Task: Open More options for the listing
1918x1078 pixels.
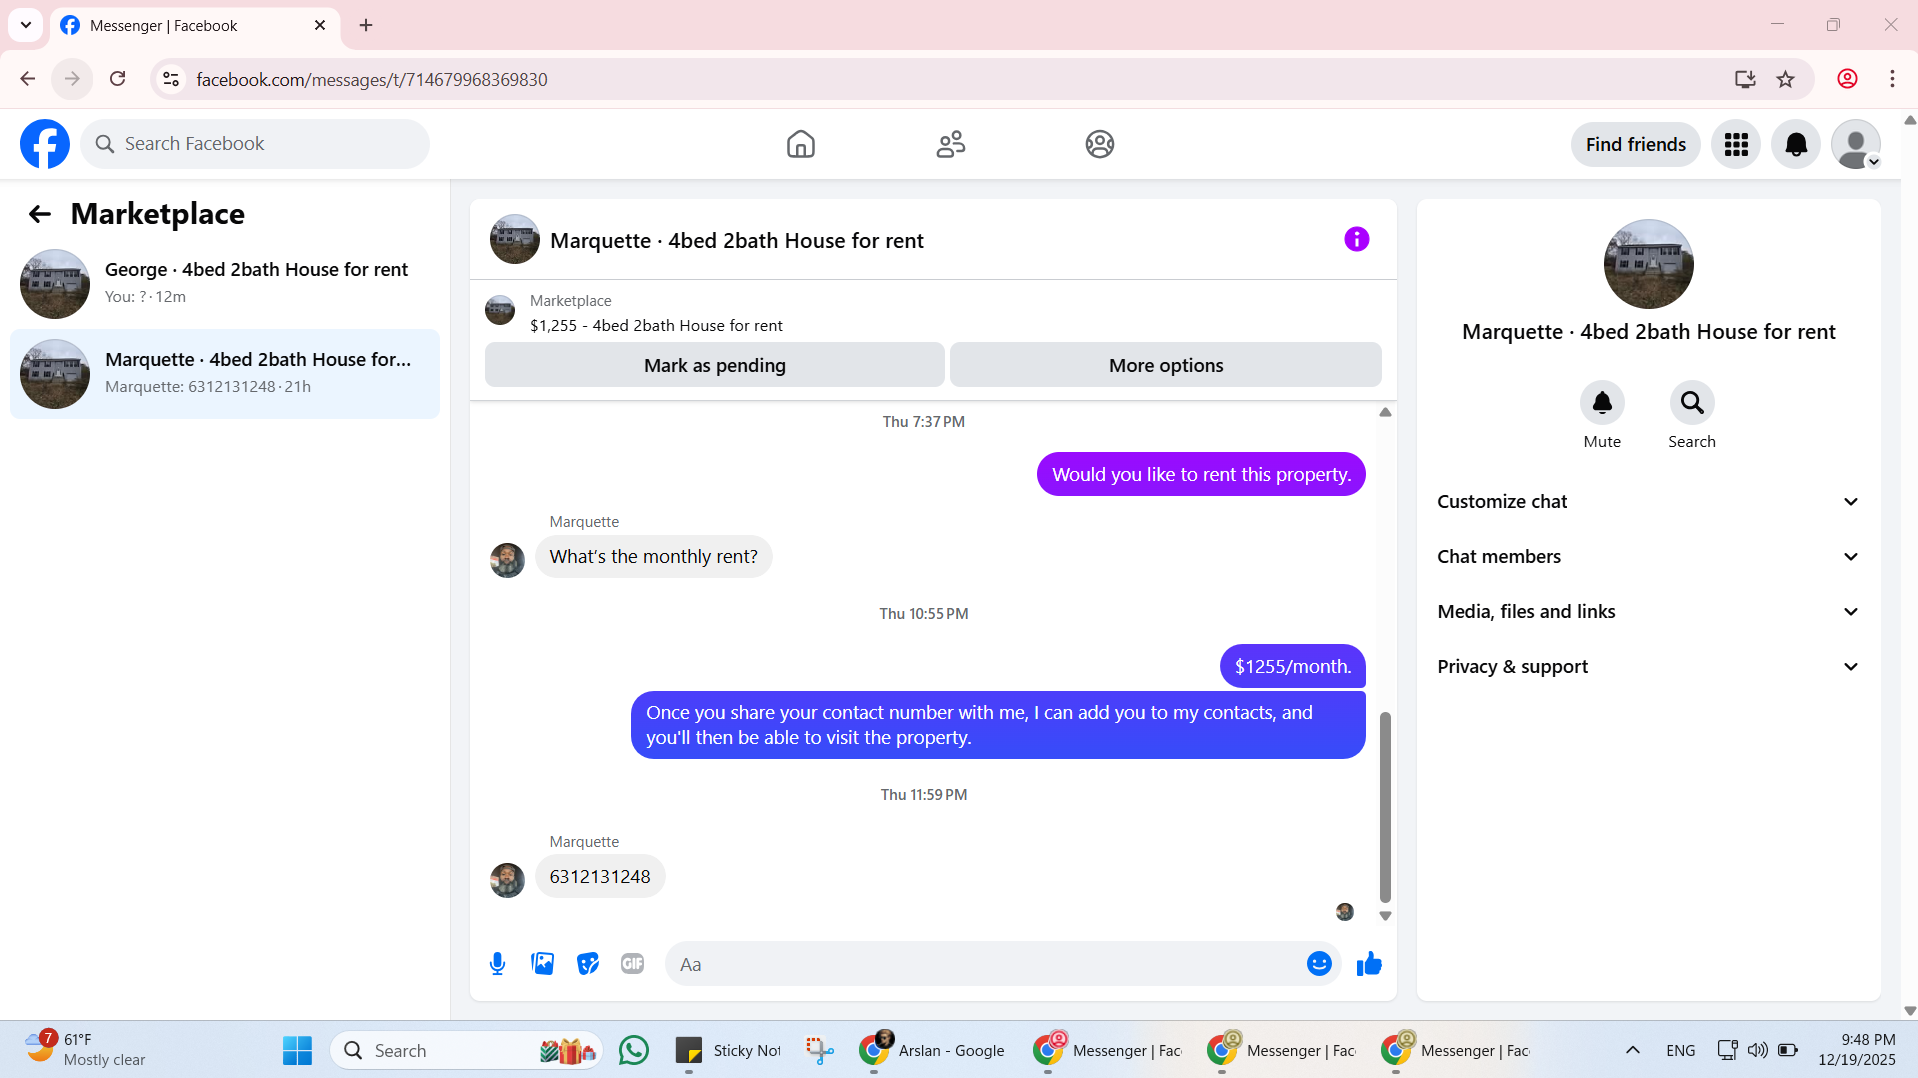Action: pos(1165,365)
